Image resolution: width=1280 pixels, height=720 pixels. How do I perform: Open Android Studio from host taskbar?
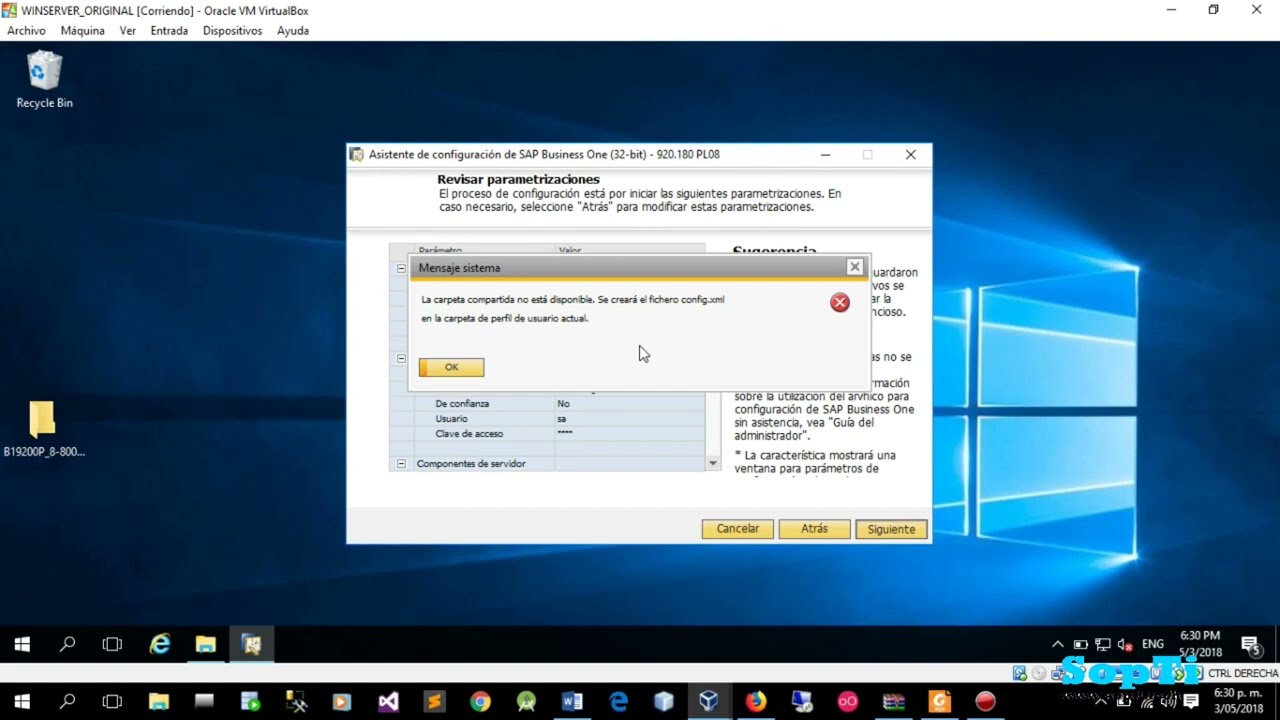526,701
